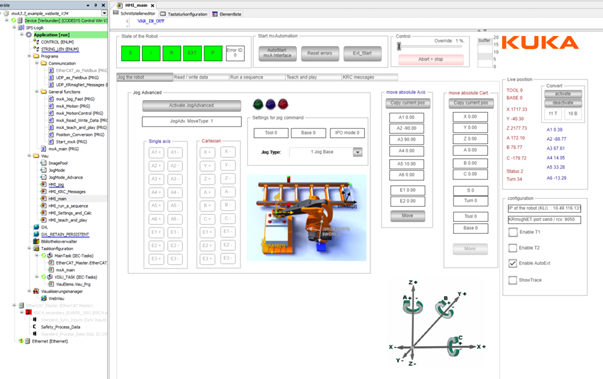Click the Application [run] node icon

pyautogui.click(x=29, y=35)
